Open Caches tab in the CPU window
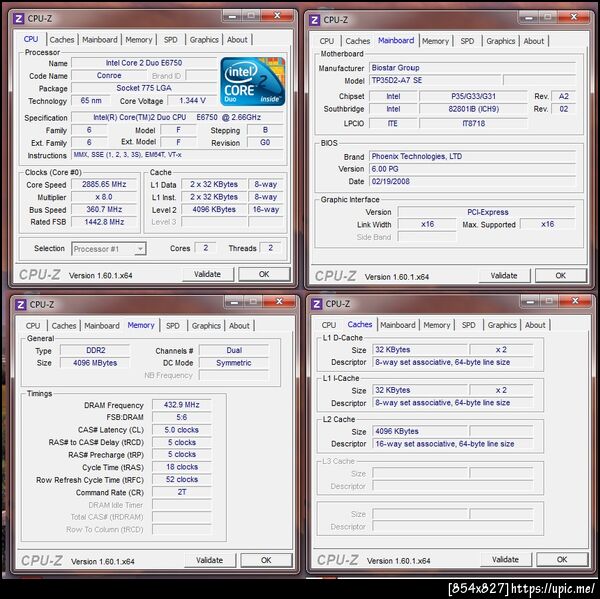 (x=62, y=40)
